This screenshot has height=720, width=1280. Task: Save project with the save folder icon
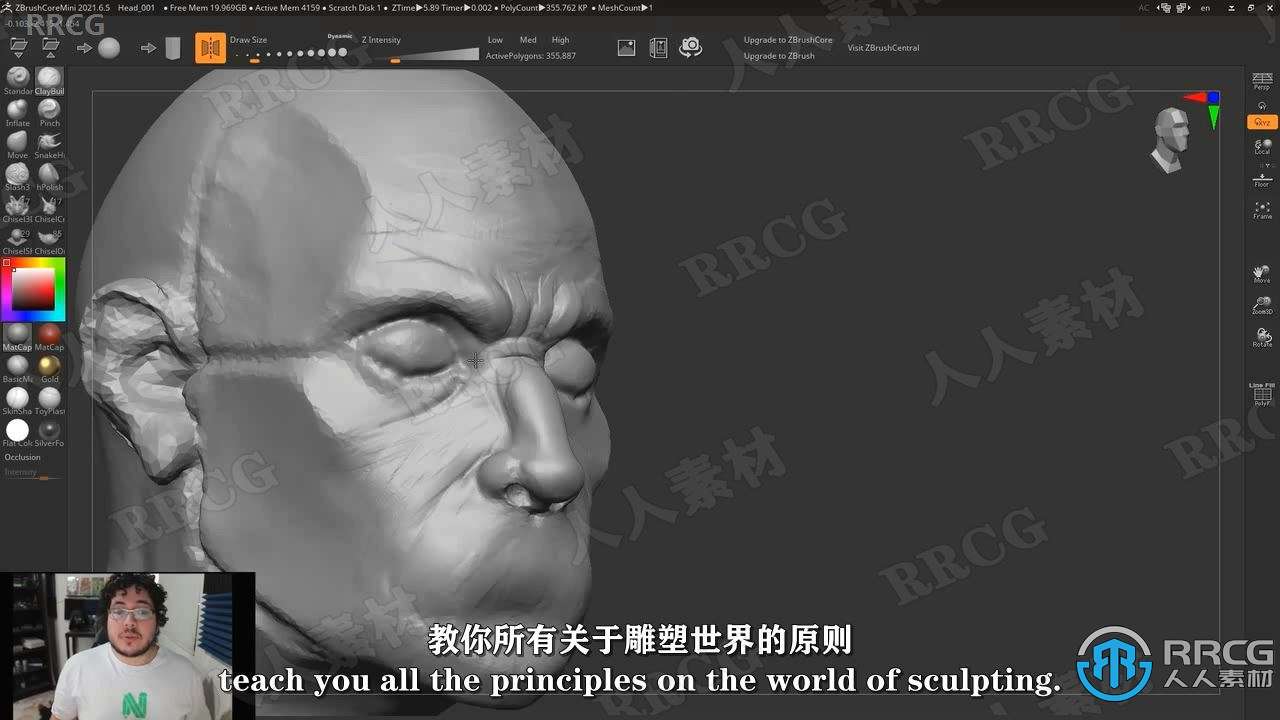click(x=50, y=47)
